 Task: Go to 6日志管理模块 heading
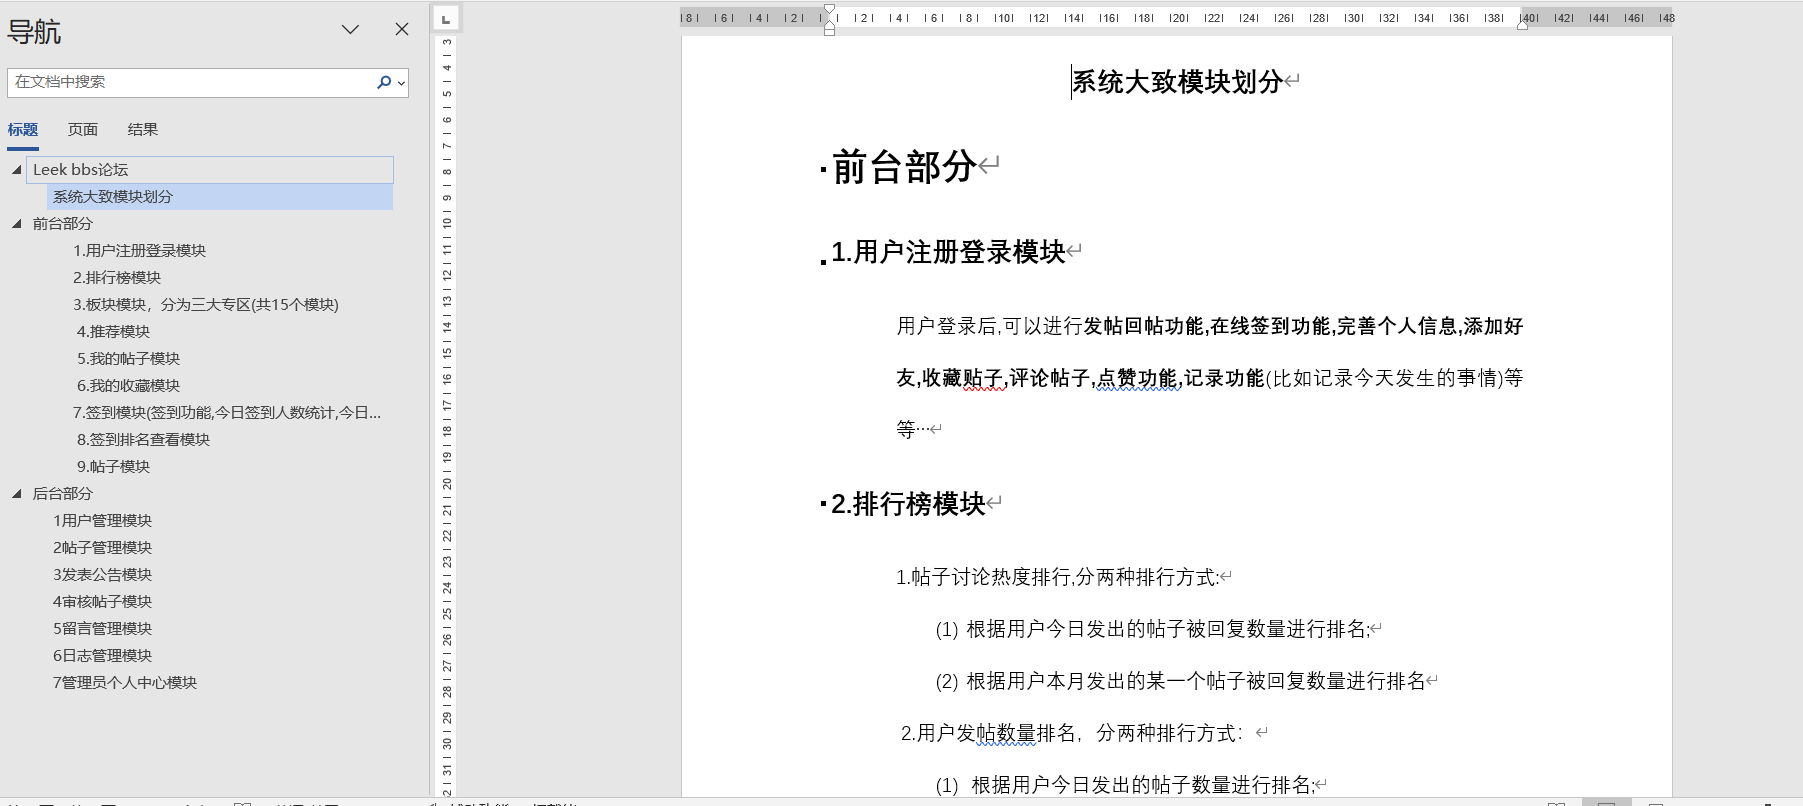pyautogui.click(x=102, y=656)
